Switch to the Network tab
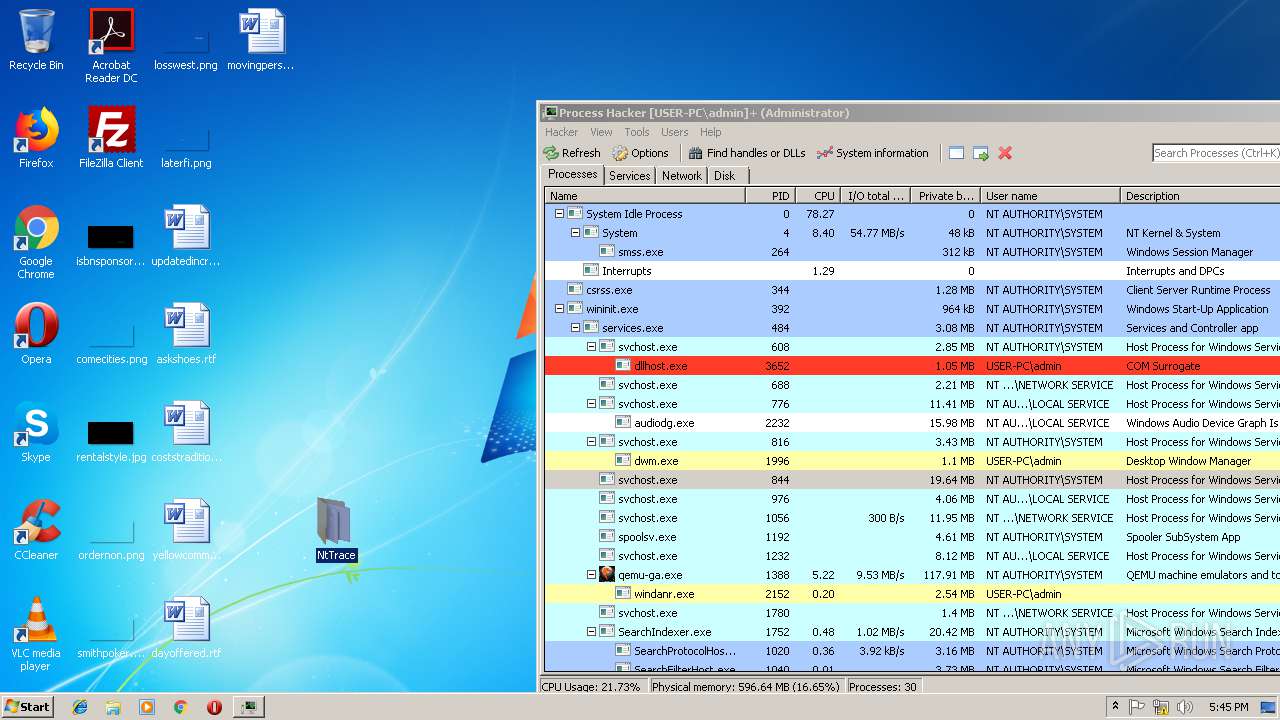The image size is (1280, 720). point(682,176)
